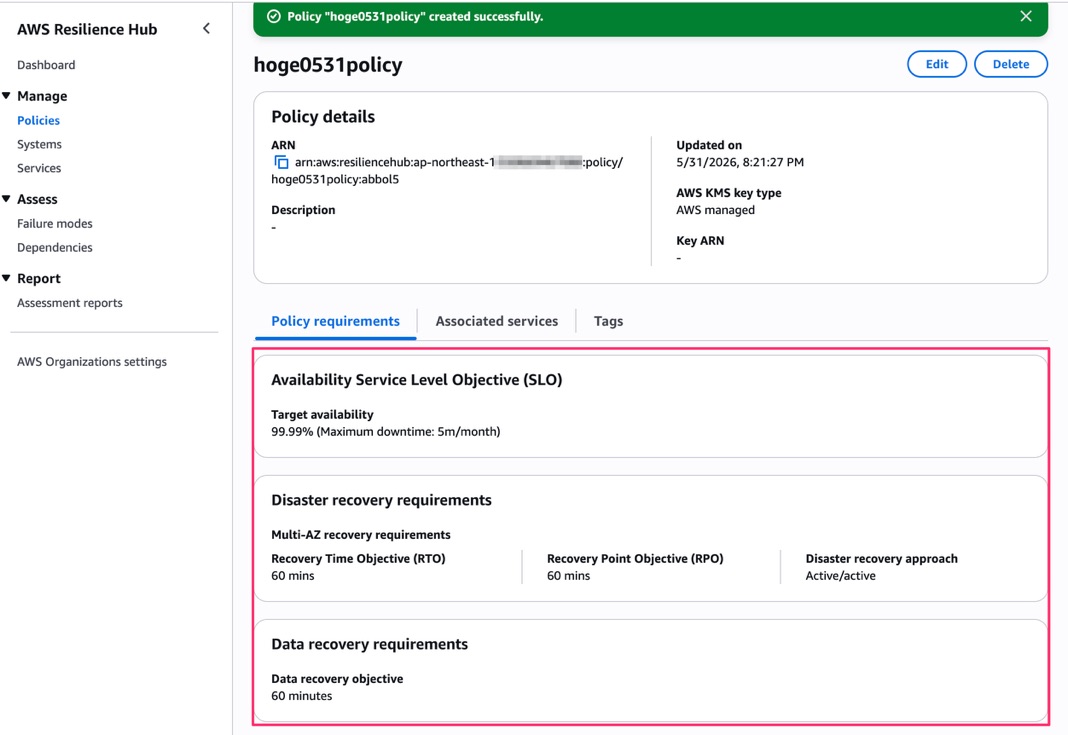Viewport: 1068px width, 735px height.
Task: Click the success message banner text
Action: (415, 16)
